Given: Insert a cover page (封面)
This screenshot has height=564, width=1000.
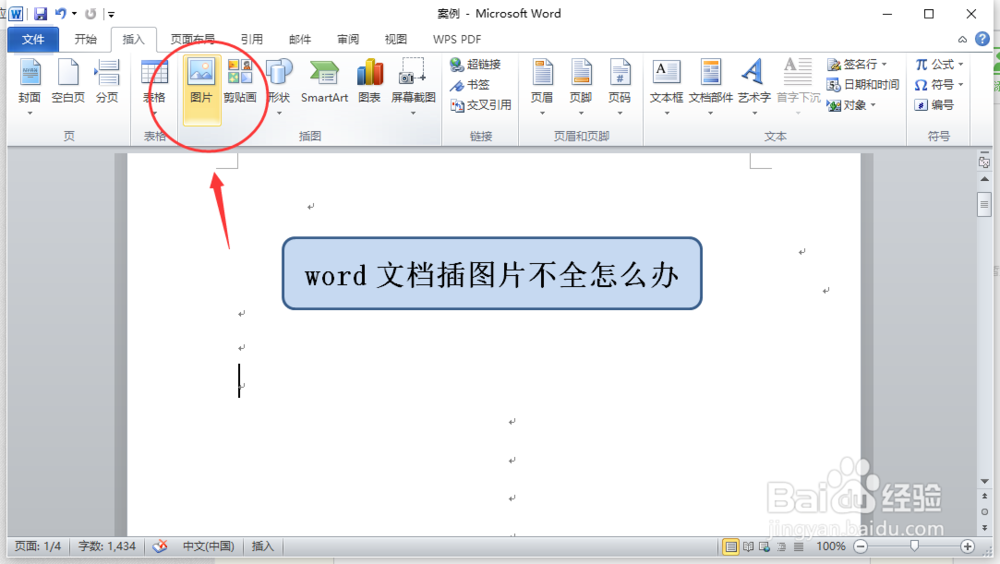Looking at the screenshot, I should tap(29, 82).
